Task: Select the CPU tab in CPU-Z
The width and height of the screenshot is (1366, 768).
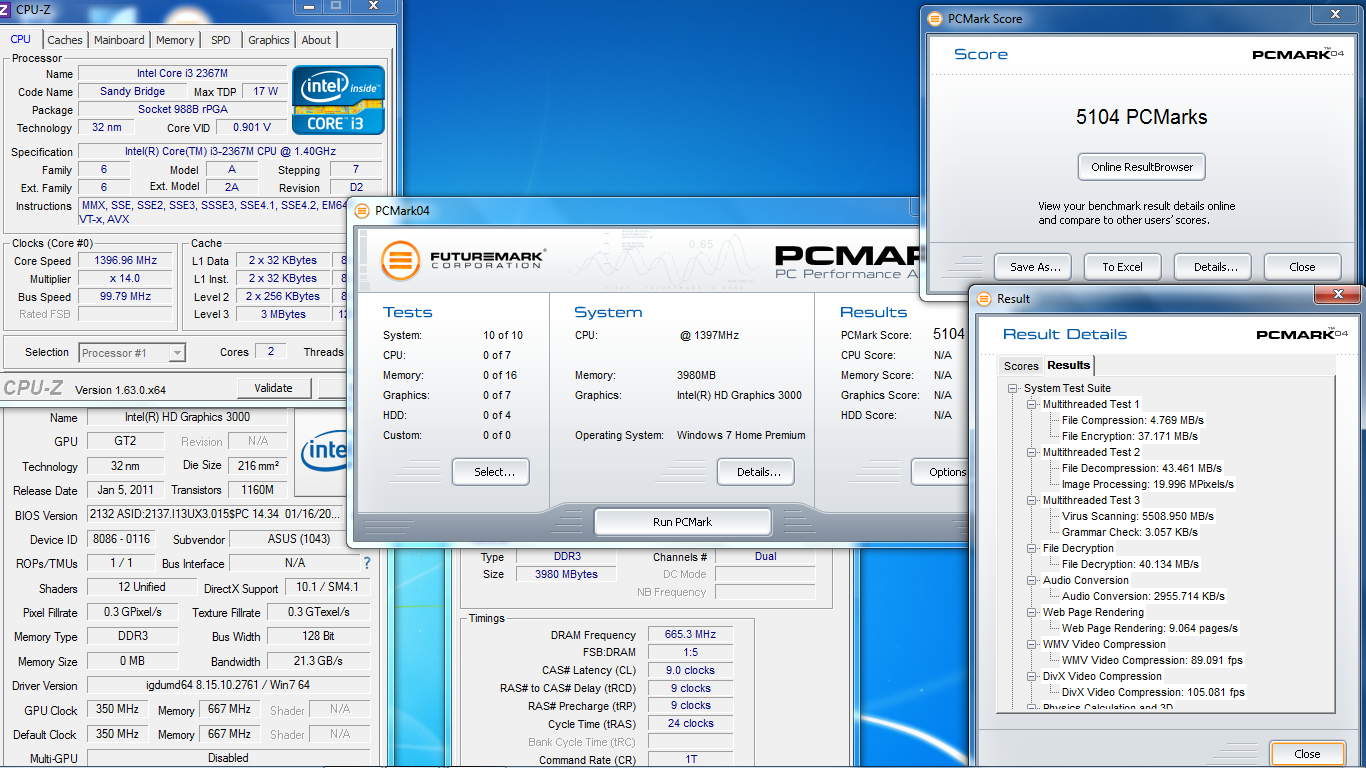Action: [x=21, y=39]
